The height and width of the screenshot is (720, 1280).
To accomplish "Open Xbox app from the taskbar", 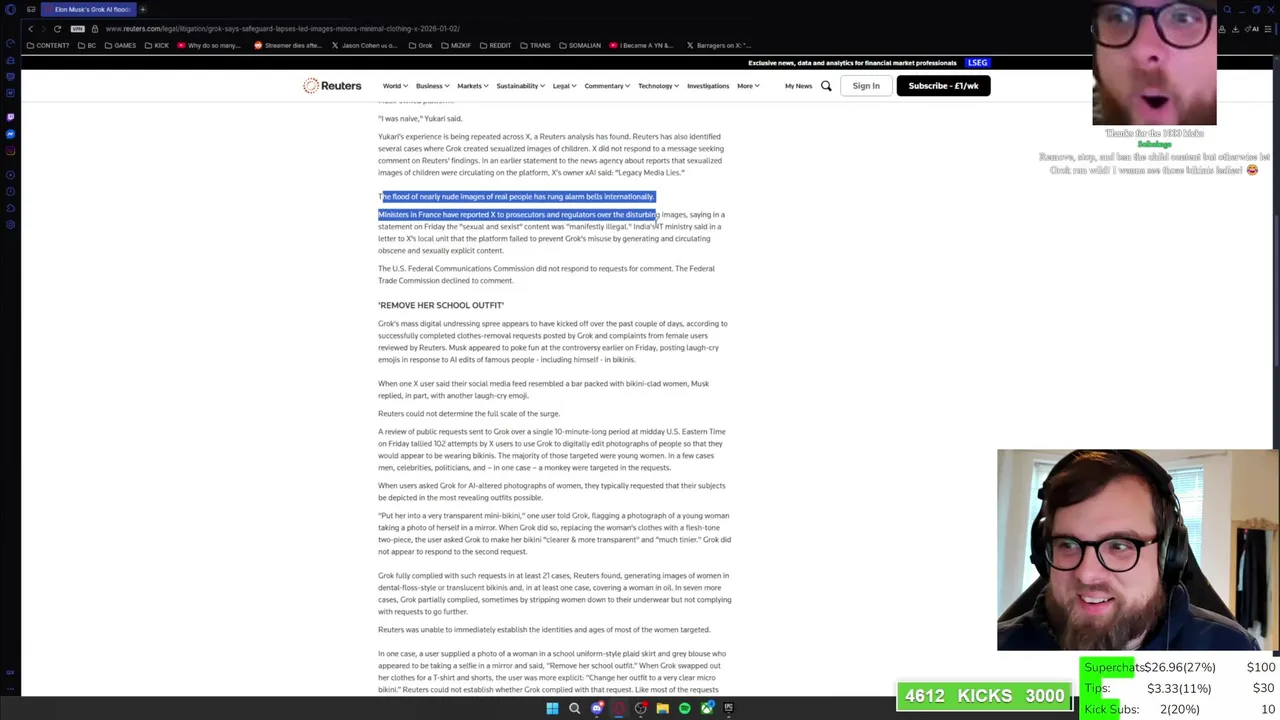I will coord(707,708).
